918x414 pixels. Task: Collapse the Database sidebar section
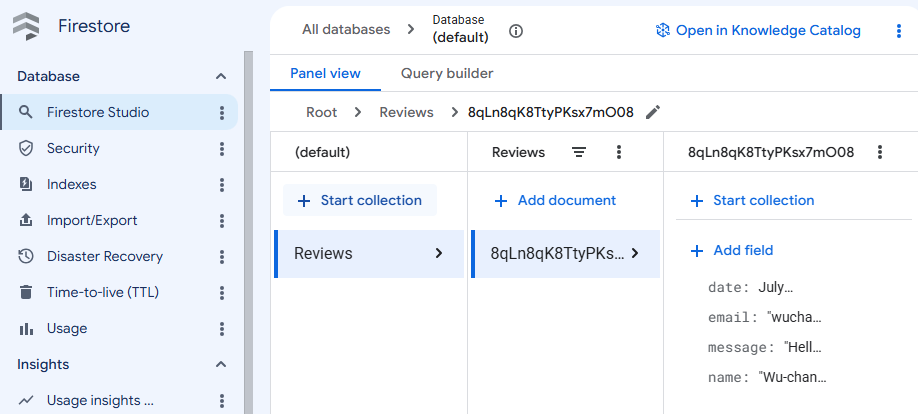point(221,76)
